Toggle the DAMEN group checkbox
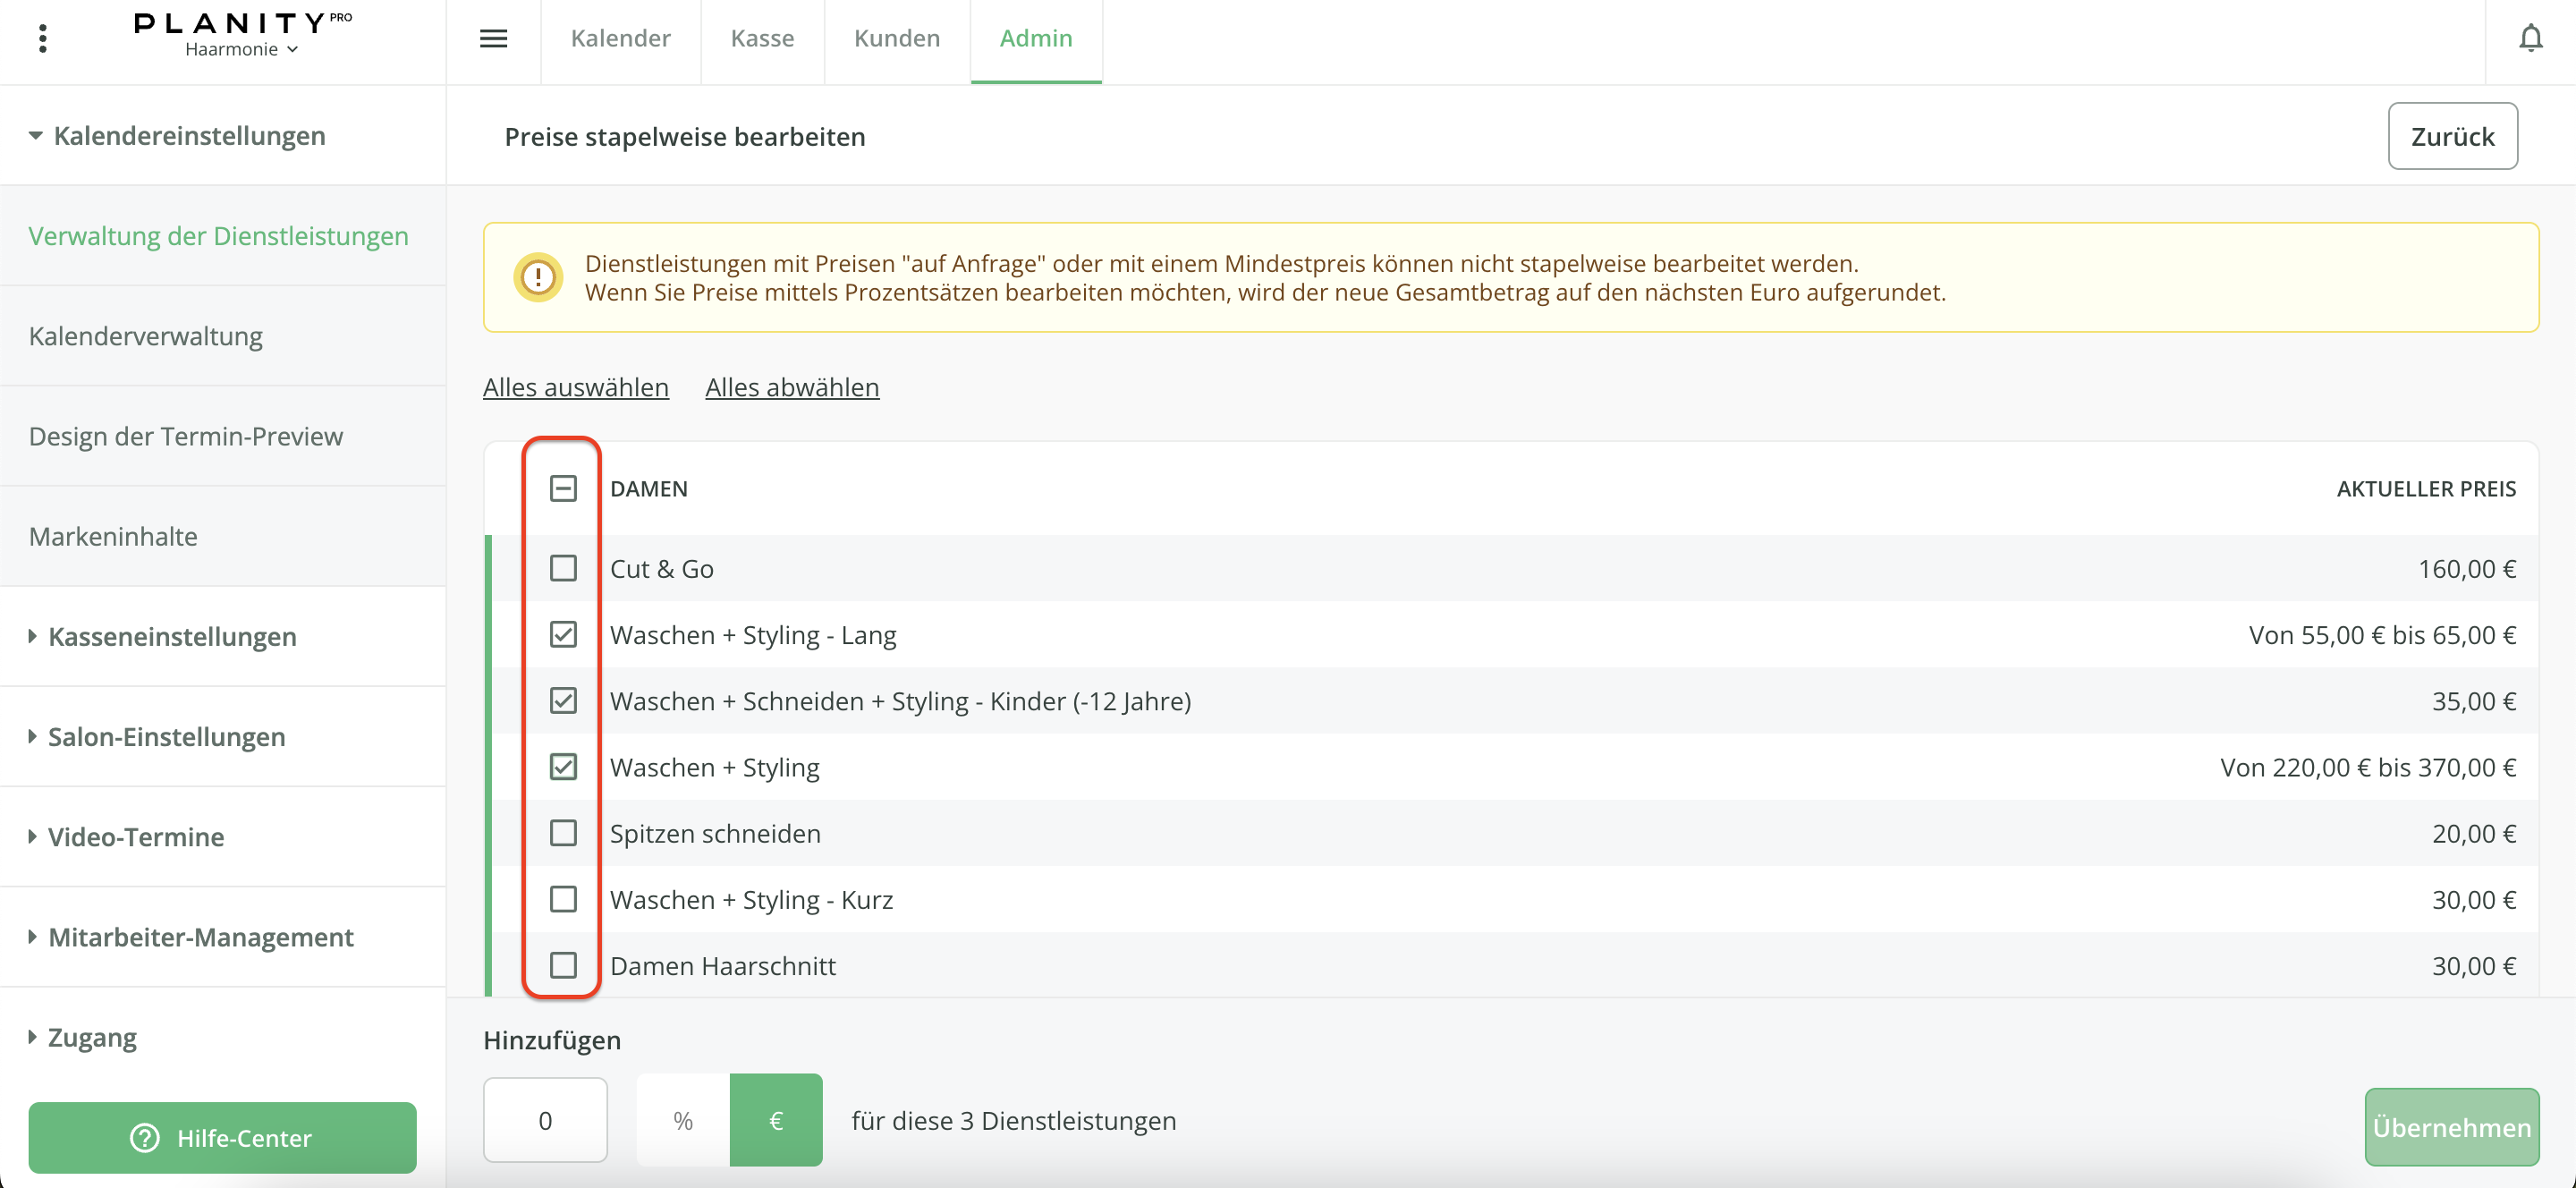 563,488
